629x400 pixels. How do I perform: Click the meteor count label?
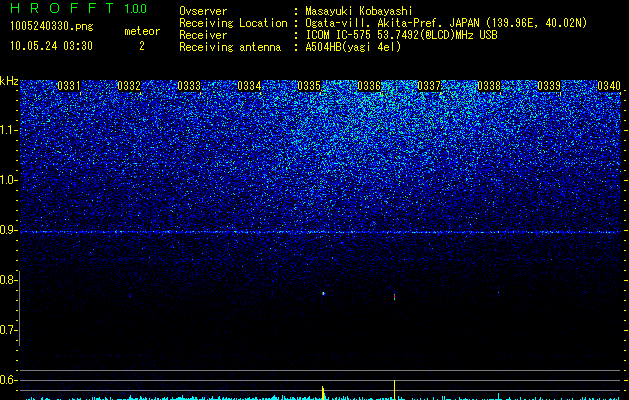click(142, 31)
